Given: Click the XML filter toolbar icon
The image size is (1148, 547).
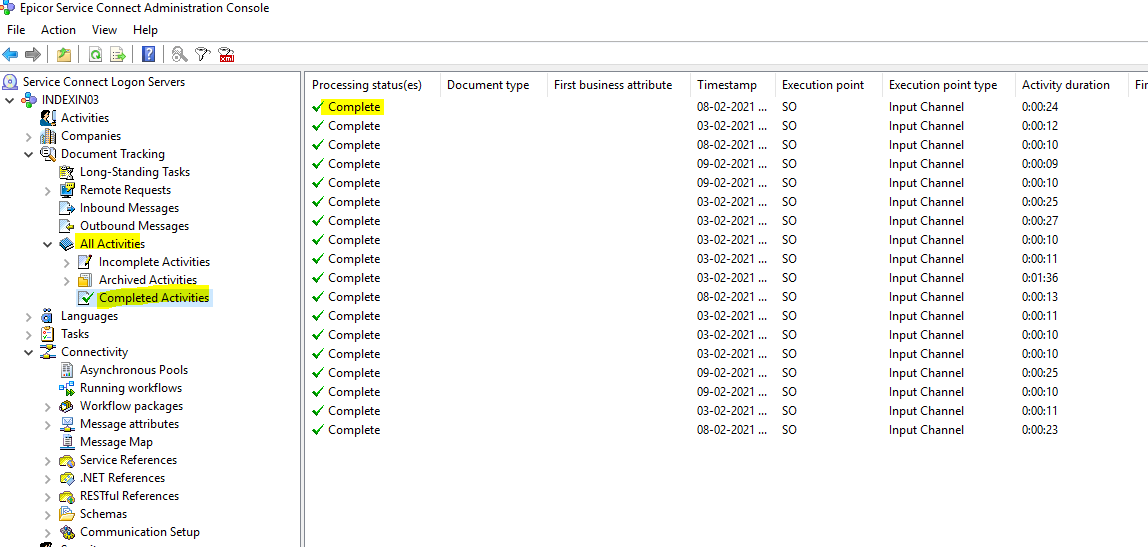Looking at the screenshot, I should point(227,54).
